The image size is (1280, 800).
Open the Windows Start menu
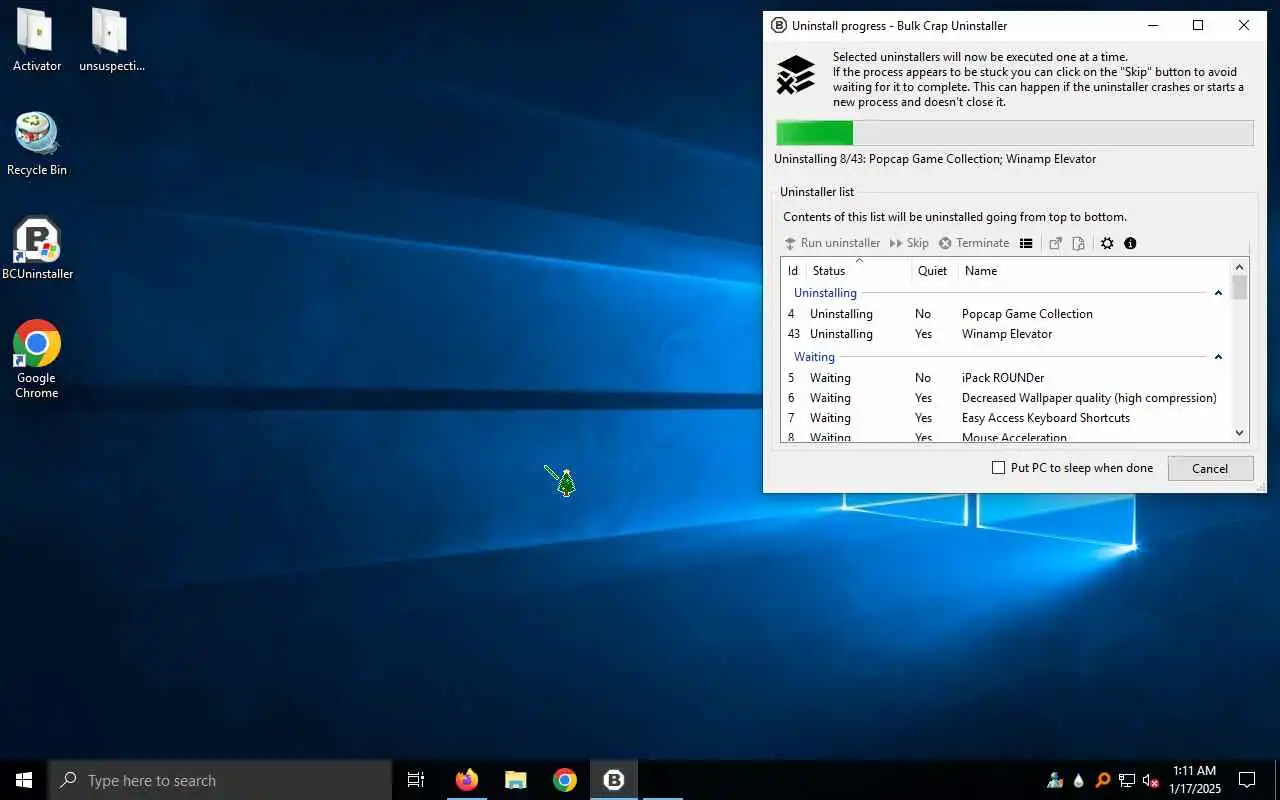(24, 780)
